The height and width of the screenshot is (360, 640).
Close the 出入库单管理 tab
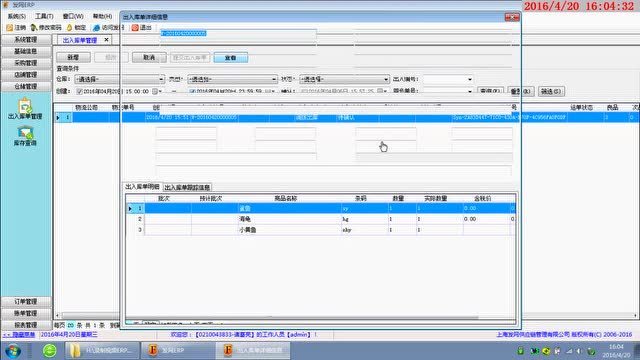[x=106, y=40]
